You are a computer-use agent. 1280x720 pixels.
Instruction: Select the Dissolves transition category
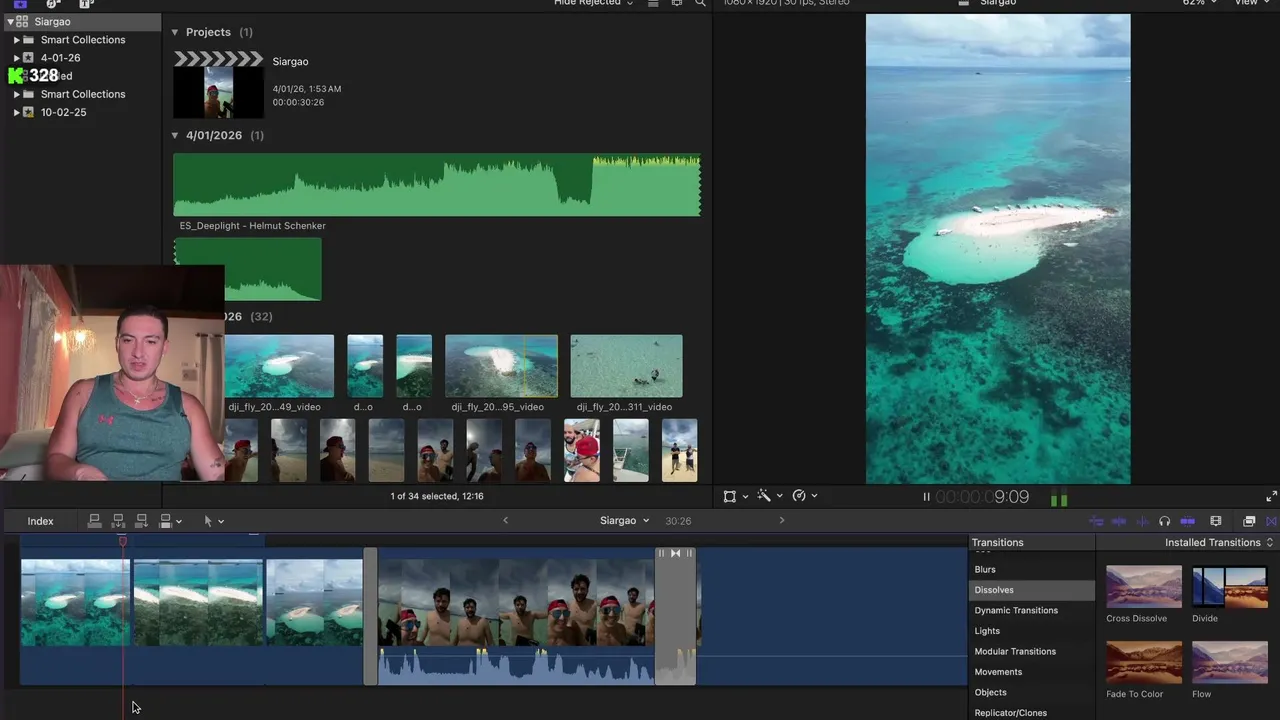(x=1032, y=590)
